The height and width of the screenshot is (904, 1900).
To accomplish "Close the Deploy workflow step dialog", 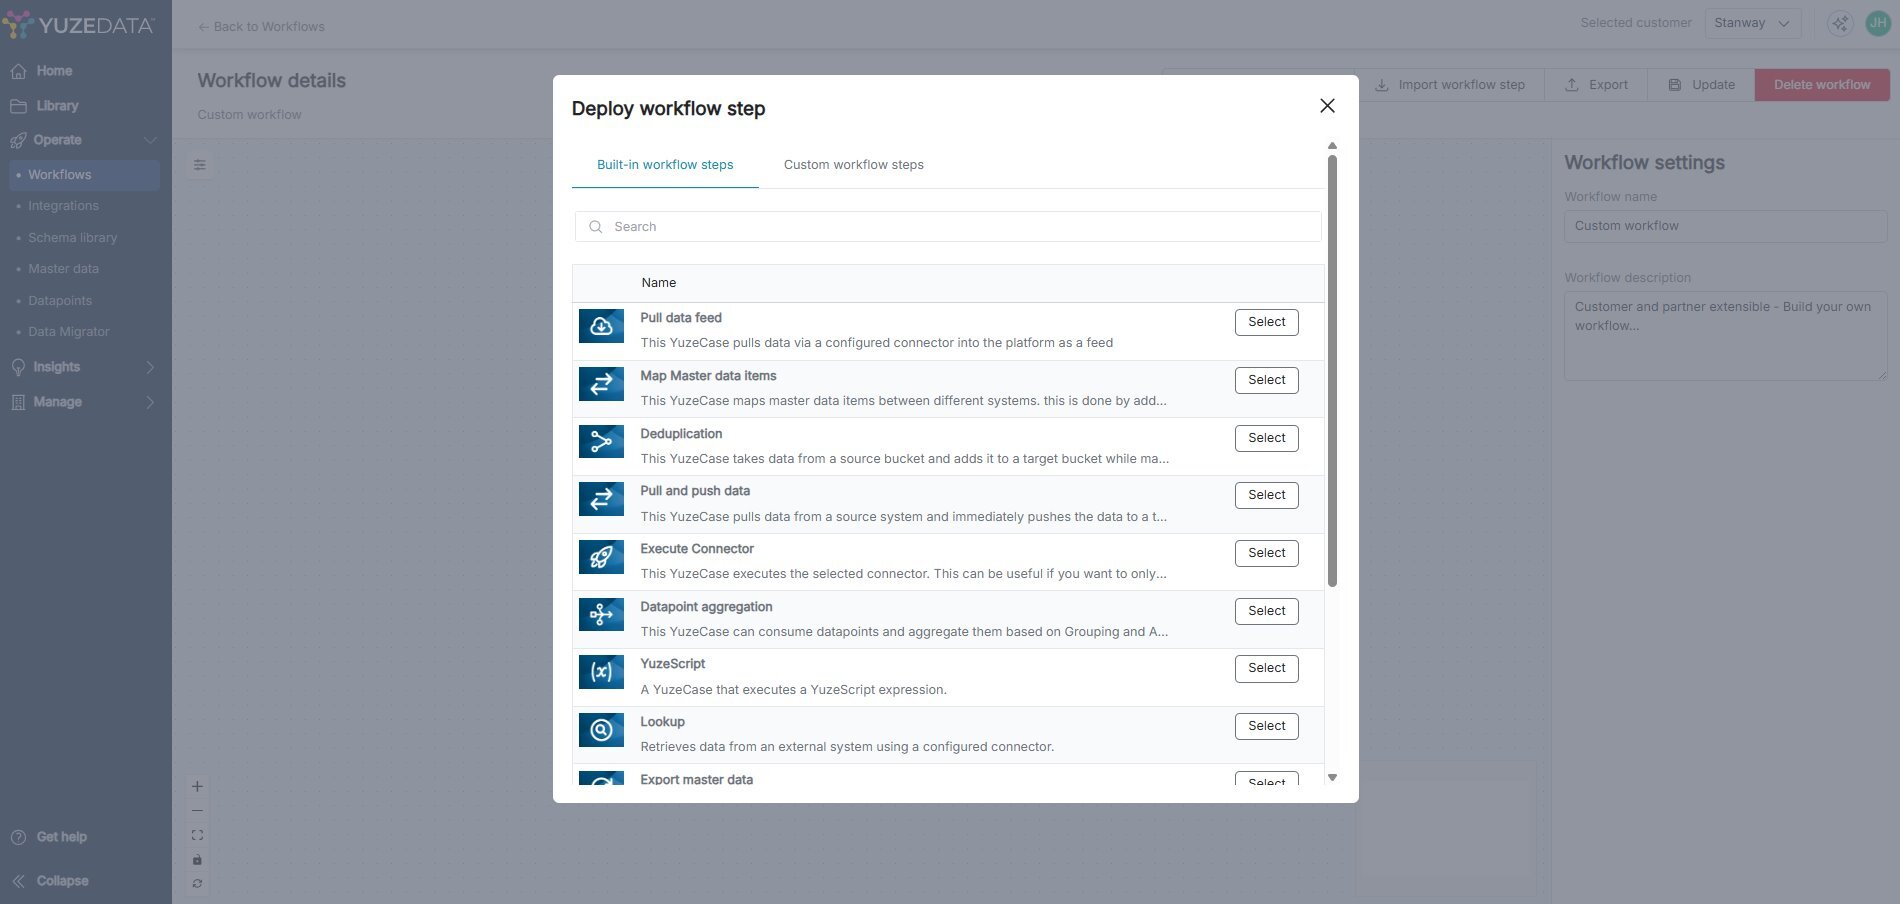I will tap(1327, 106).
